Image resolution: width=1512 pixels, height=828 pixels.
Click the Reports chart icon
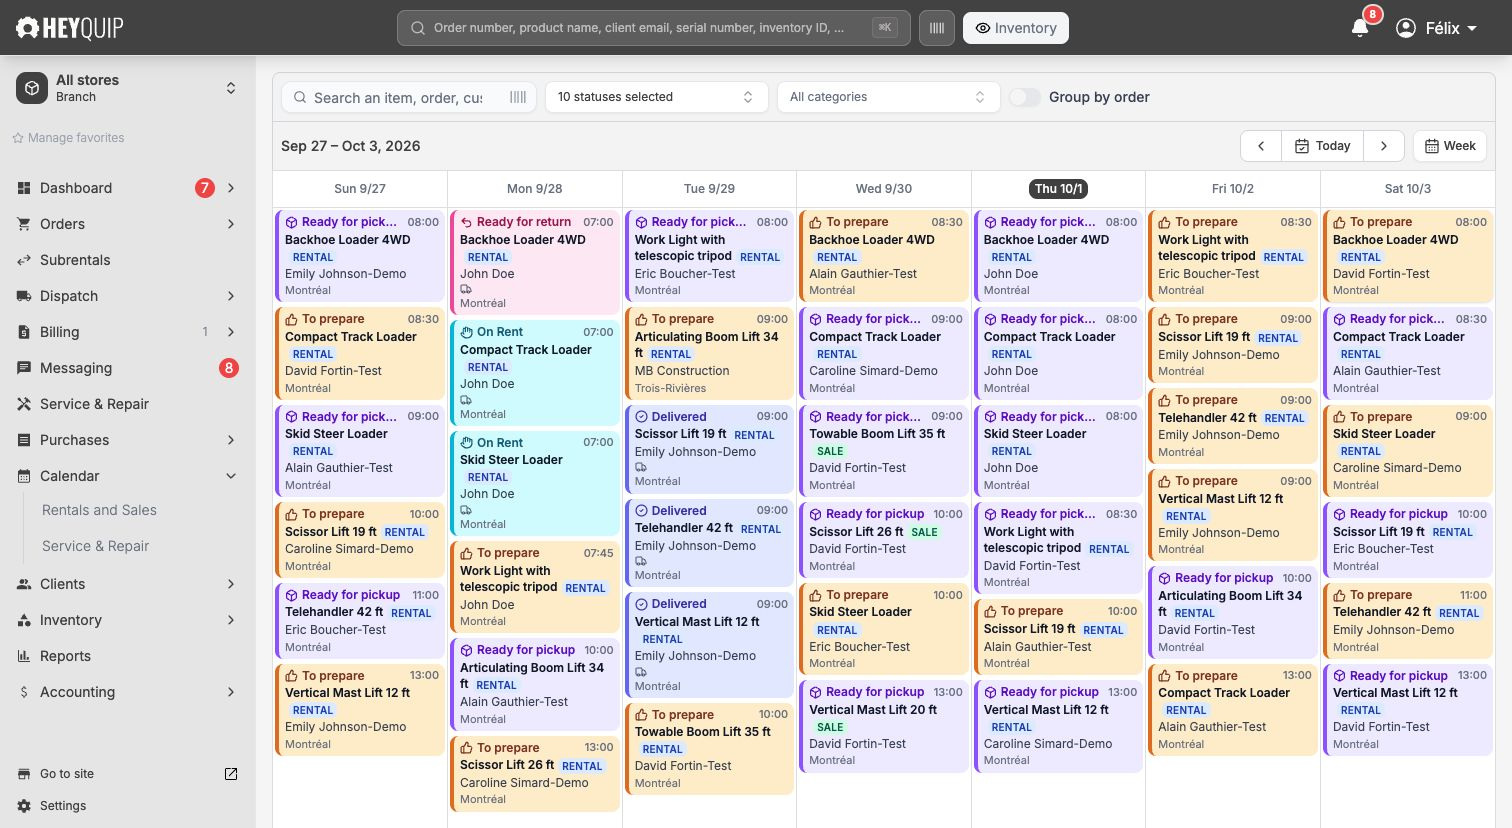(24, 656)
